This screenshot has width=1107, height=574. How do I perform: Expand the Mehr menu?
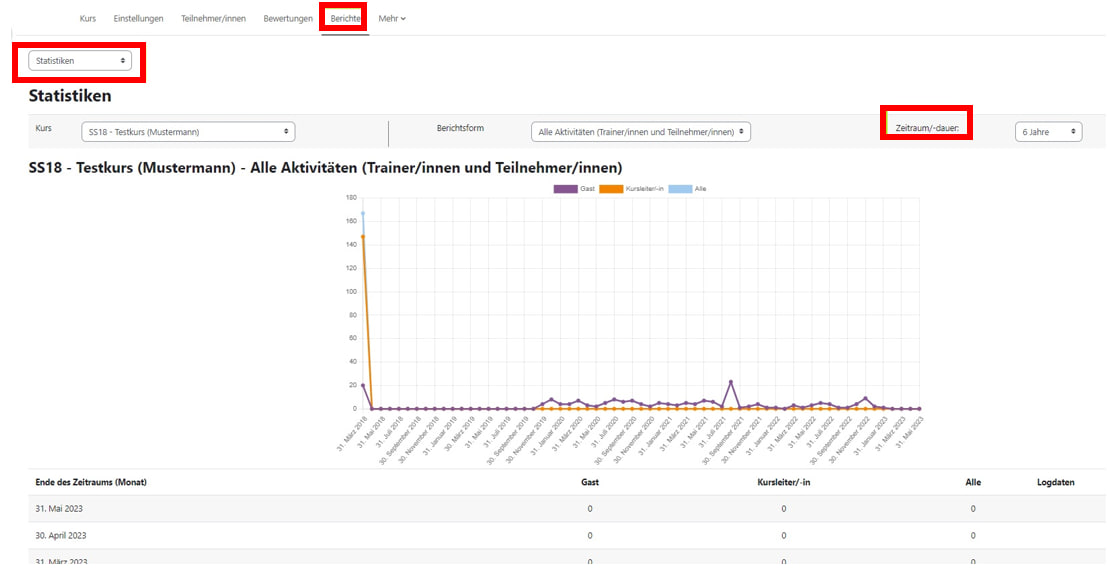392,18
